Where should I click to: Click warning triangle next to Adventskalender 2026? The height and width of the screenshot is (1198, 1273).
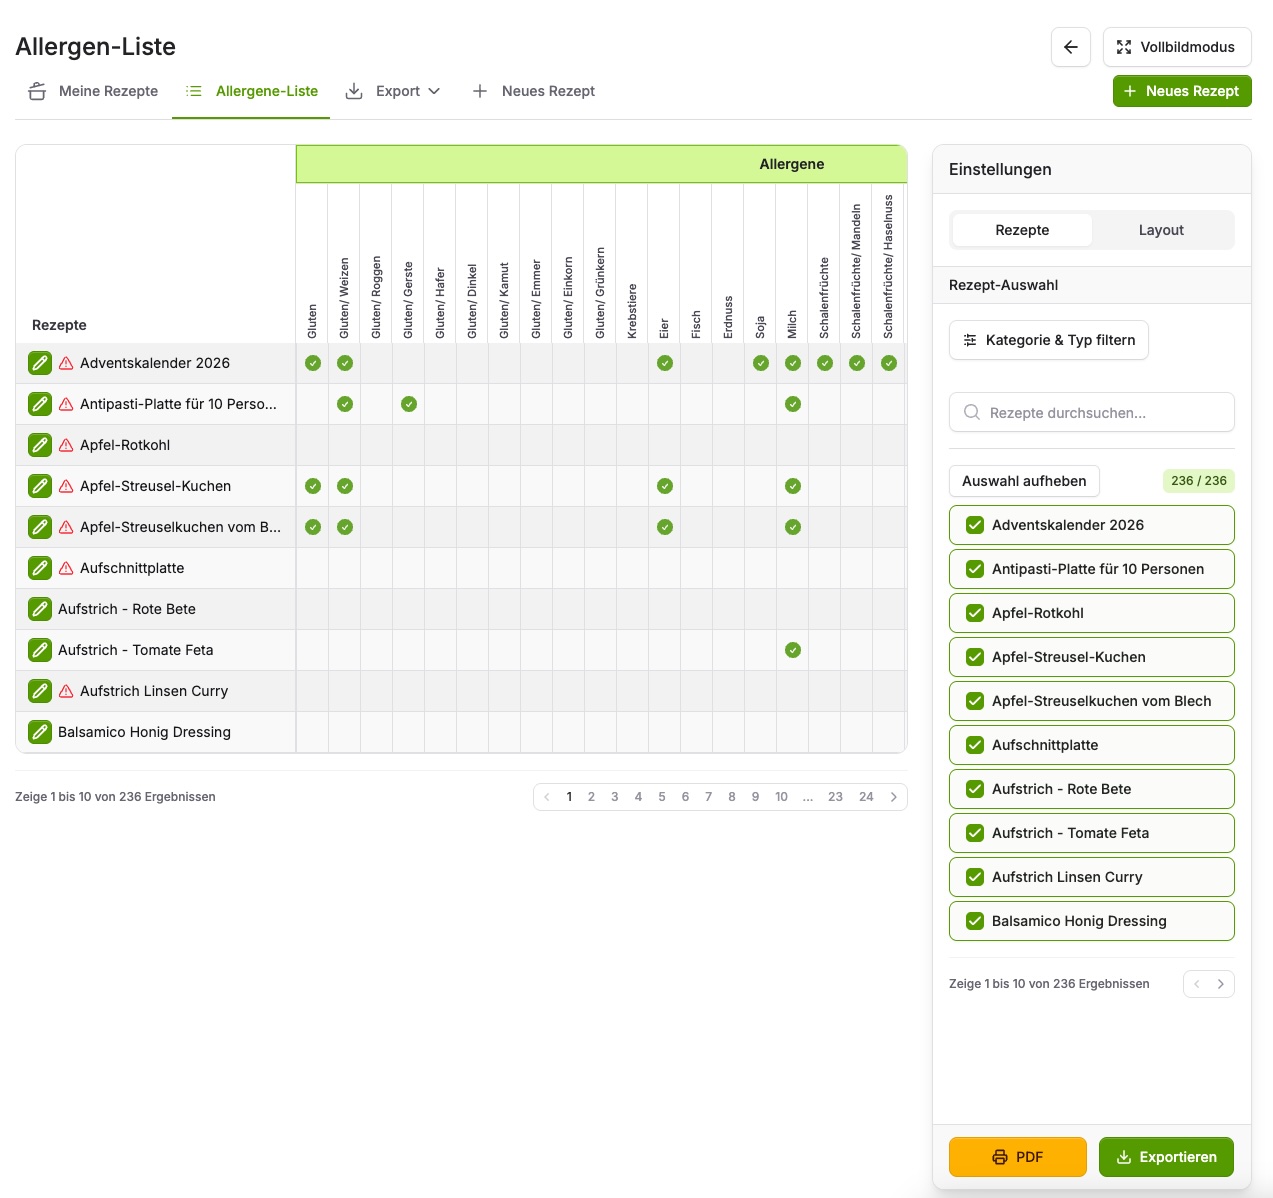[66, 363]
